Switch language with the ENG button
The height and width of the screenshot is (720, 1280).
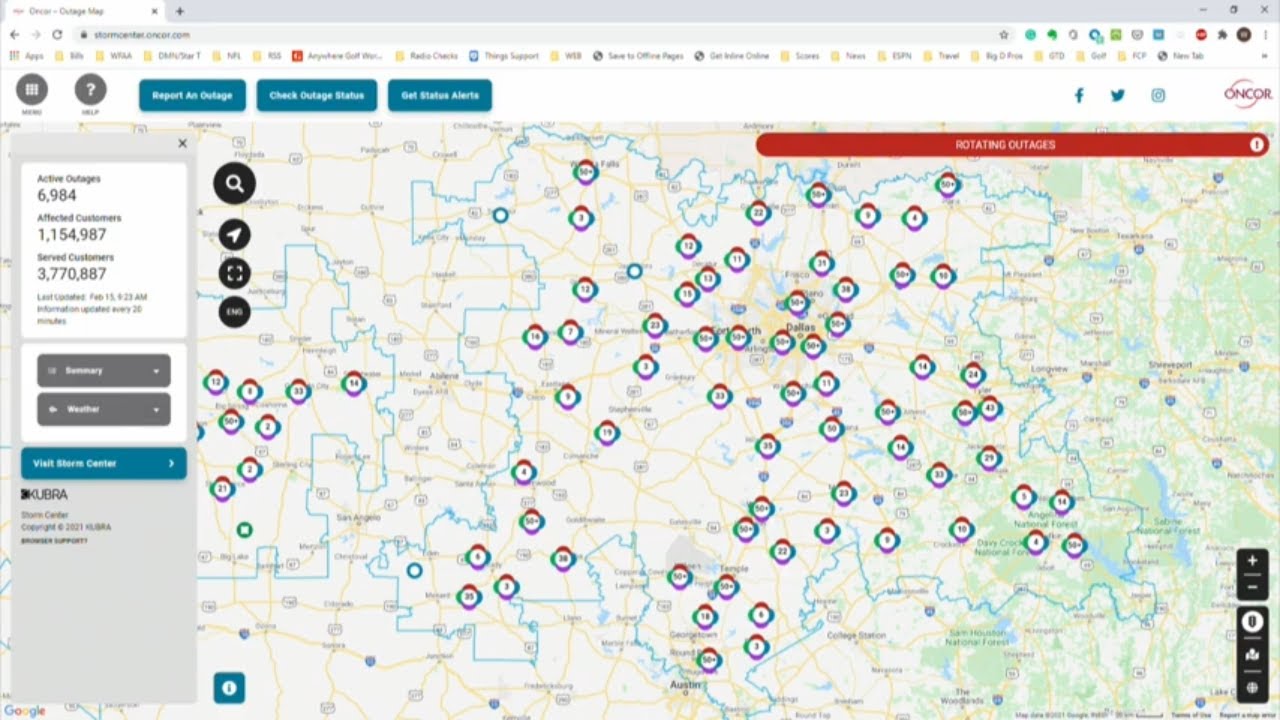click(234, 312)
